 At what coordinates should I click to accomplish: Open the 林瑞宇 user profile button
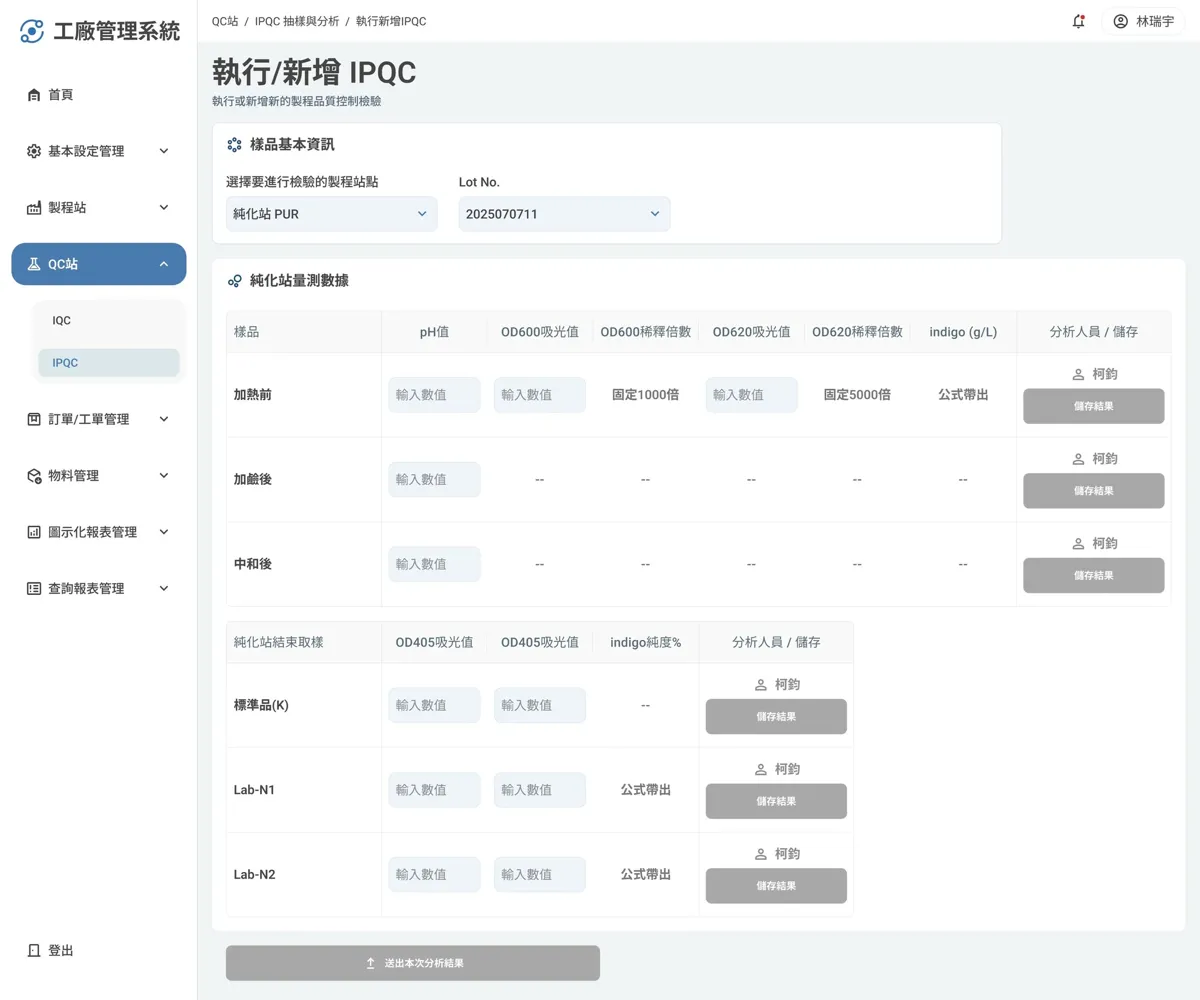click(1143, 21)
